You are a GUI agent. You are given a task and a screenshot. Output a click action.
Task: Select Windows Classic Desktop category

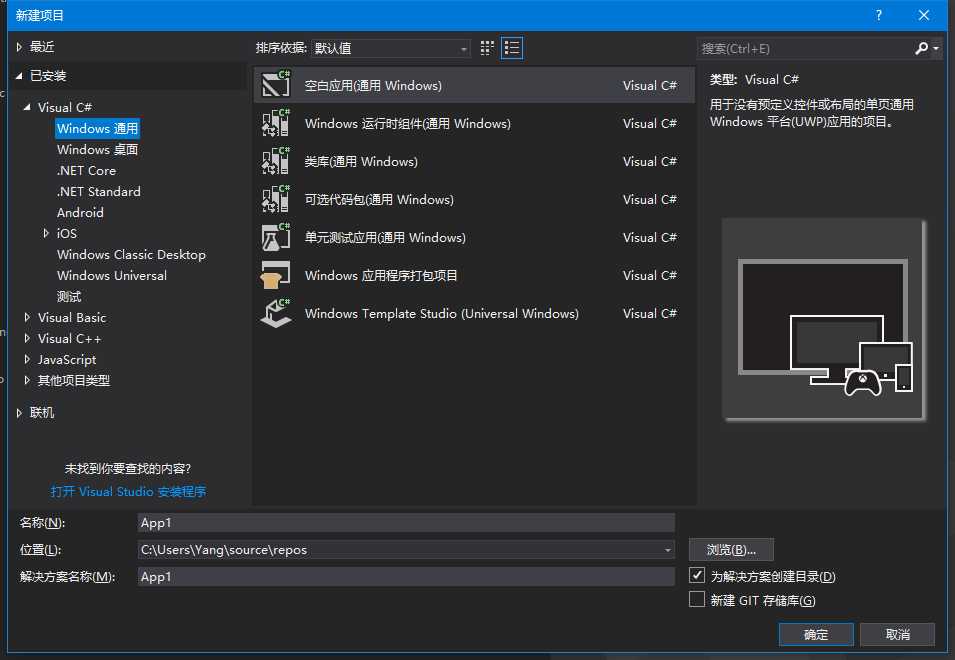pos(131,255)
